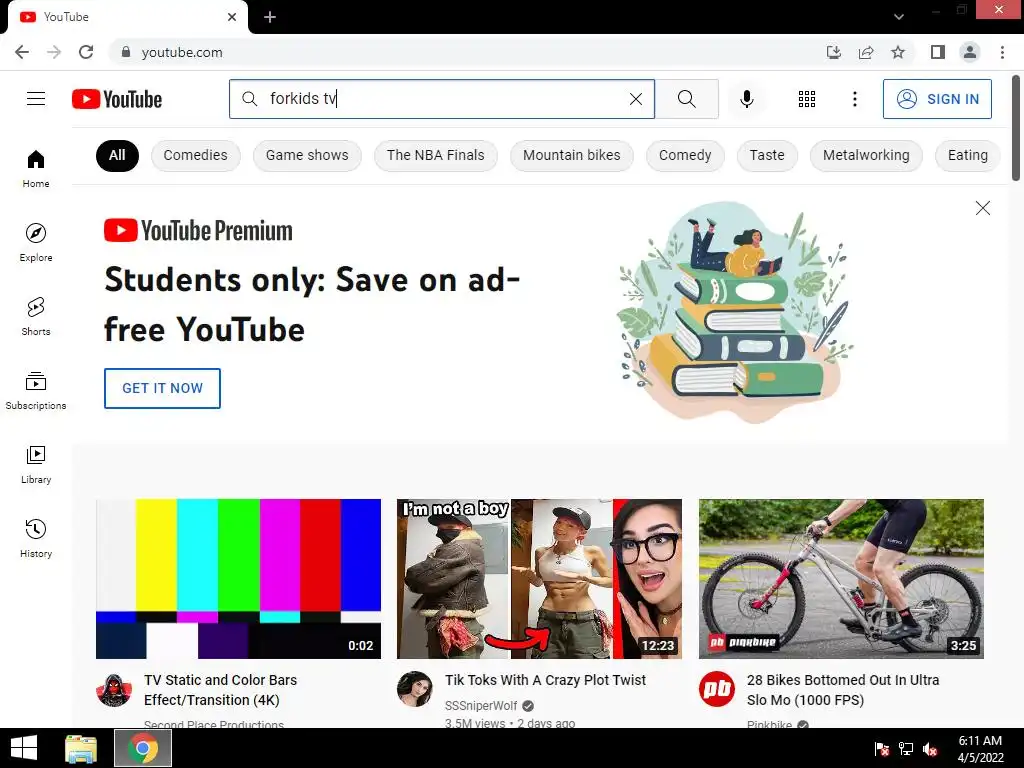
Task: Go to Home in sidebar
Action: (x=36, y=168)
